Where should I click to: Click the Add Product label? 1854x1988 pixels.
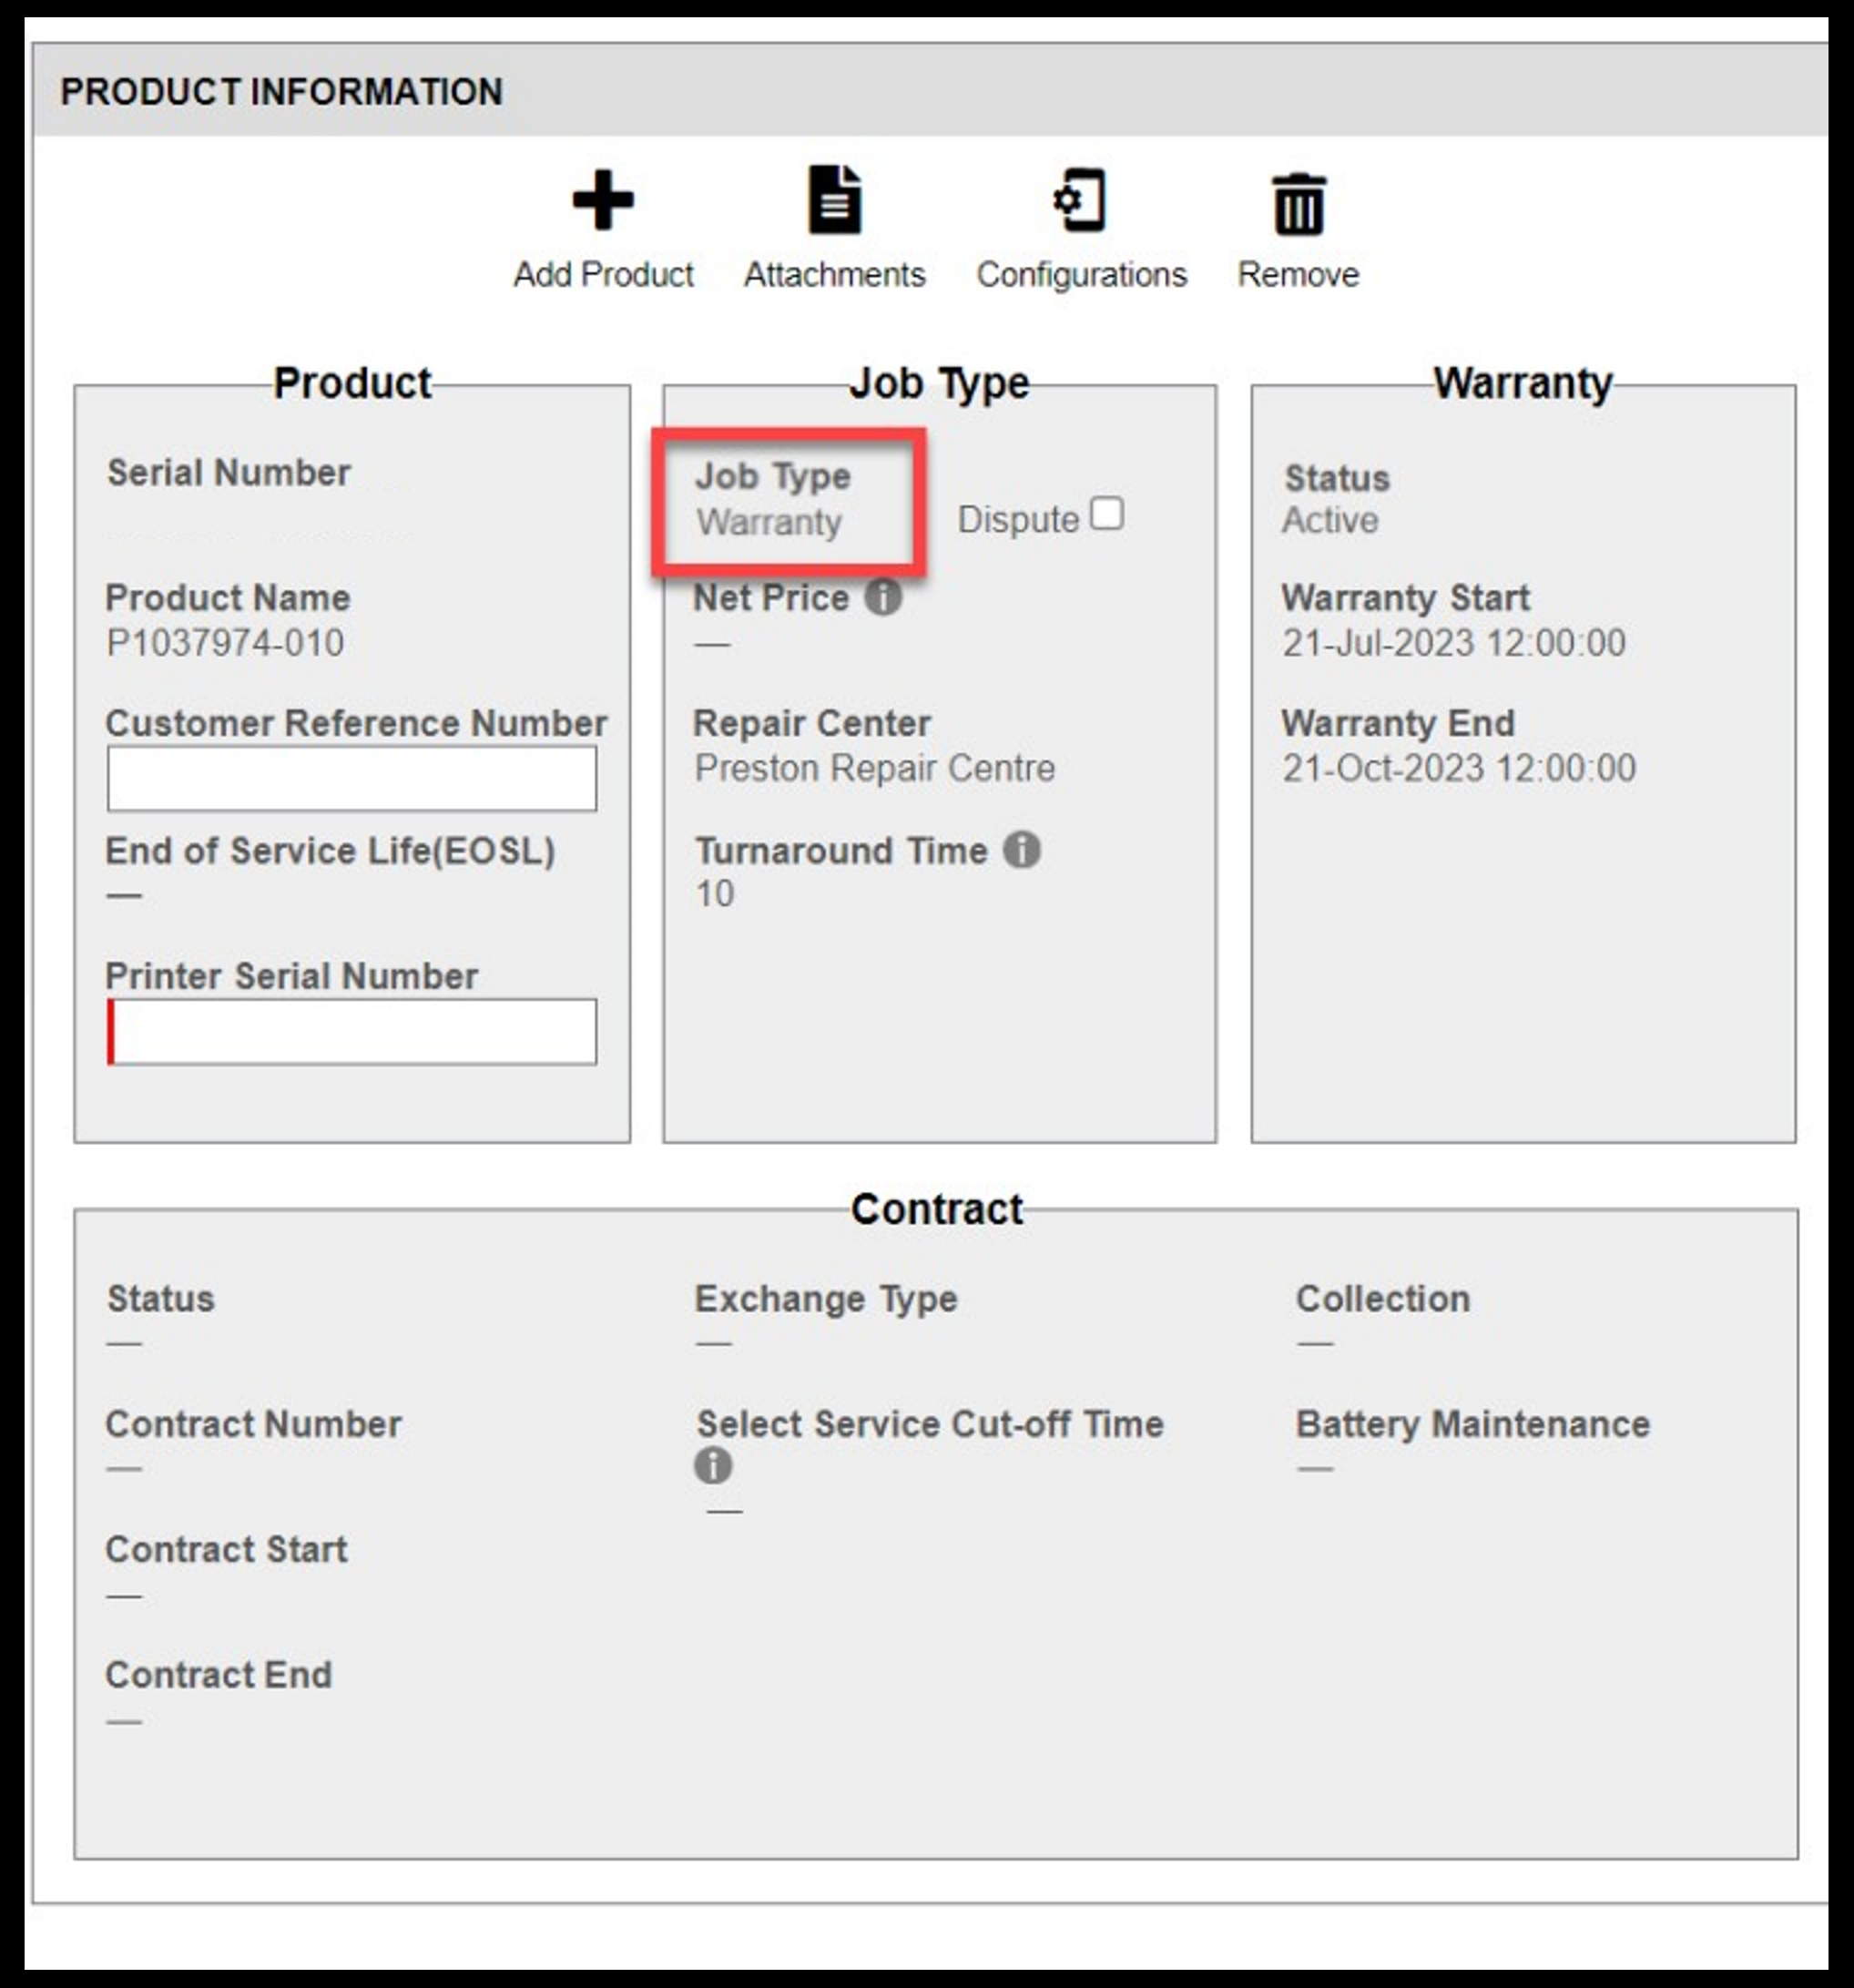point(603,274)
